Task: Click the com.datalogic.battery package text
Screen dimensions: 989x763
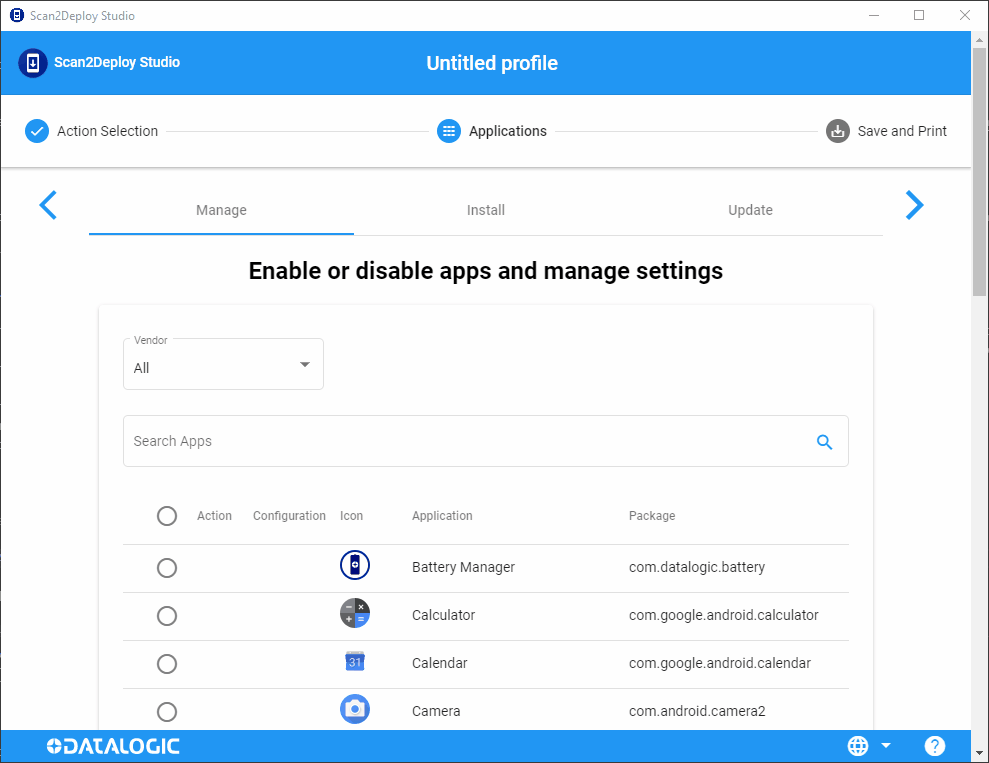Action: [x=696, y=567]
